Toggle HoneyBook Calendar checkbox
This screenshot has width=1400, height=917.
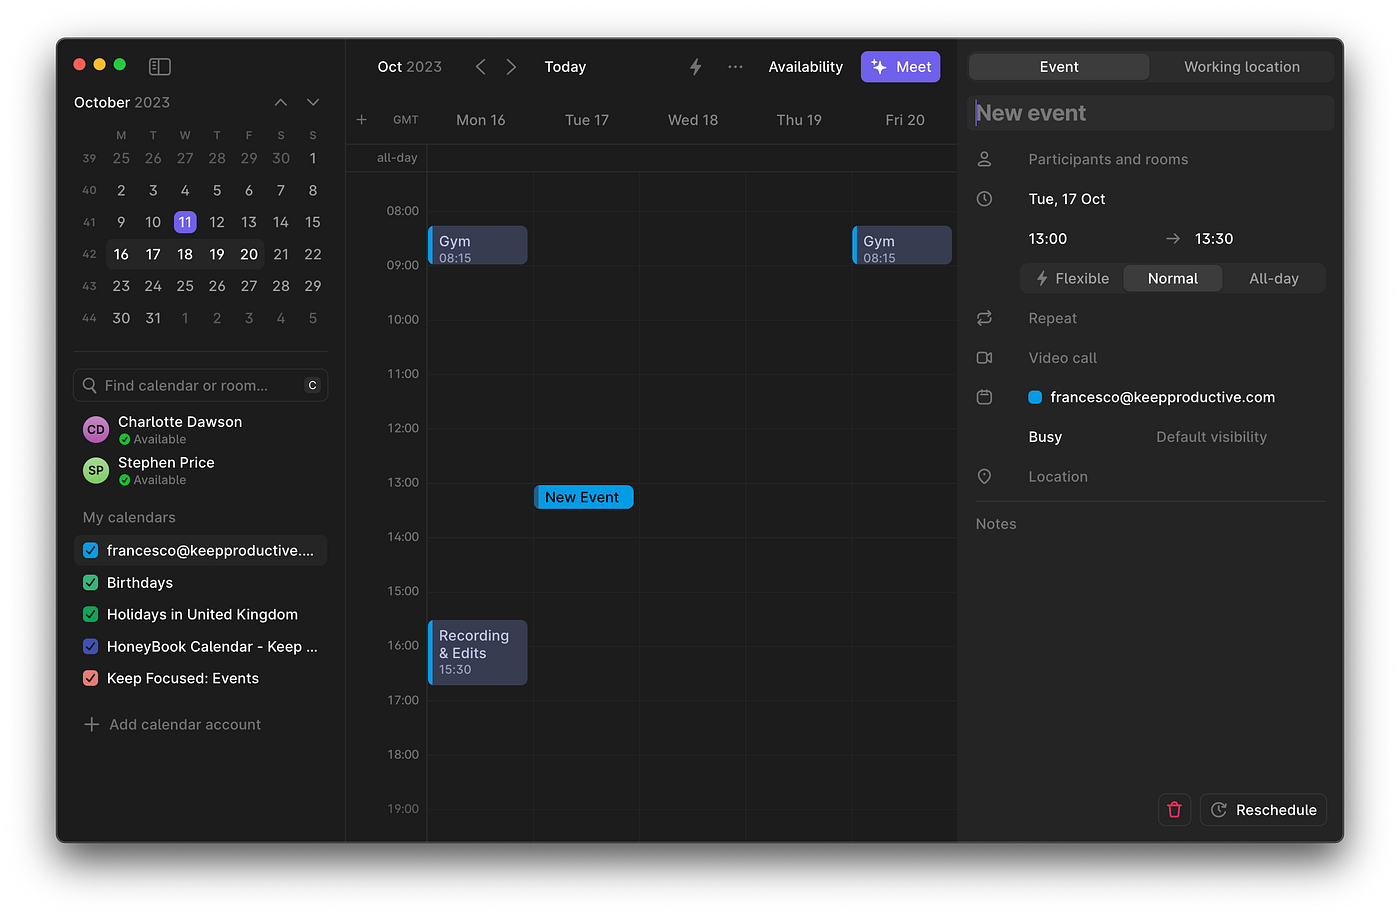(90, 646)
